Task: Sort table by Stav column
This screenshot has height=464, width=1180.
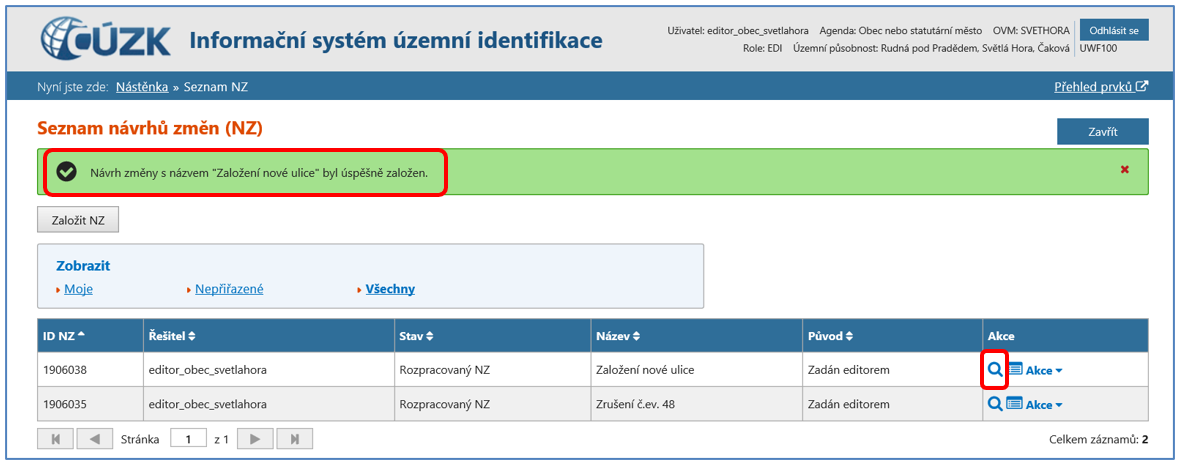Action: (x=416, y=335)
